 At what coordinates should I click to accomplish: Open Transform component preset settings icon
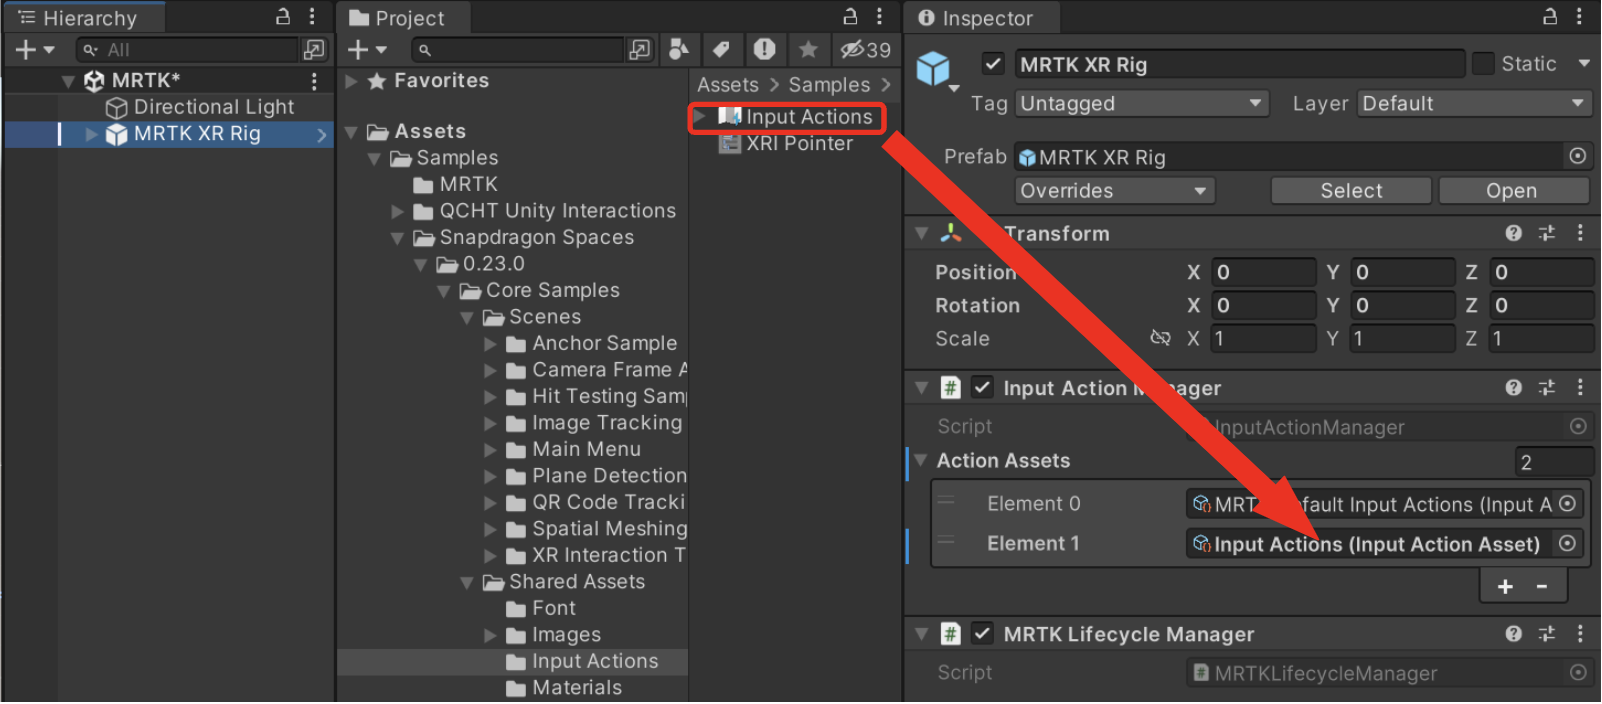1547,234
